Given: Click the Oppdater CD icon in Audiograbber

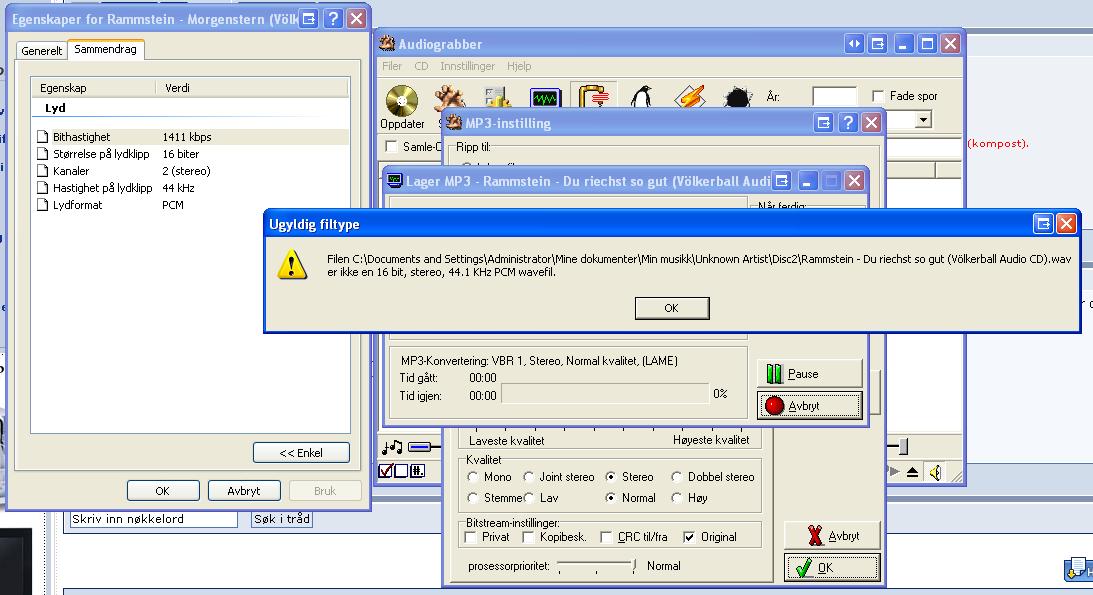Looking at the screenshot, I should pyautogui.click(x=402, y=102).
